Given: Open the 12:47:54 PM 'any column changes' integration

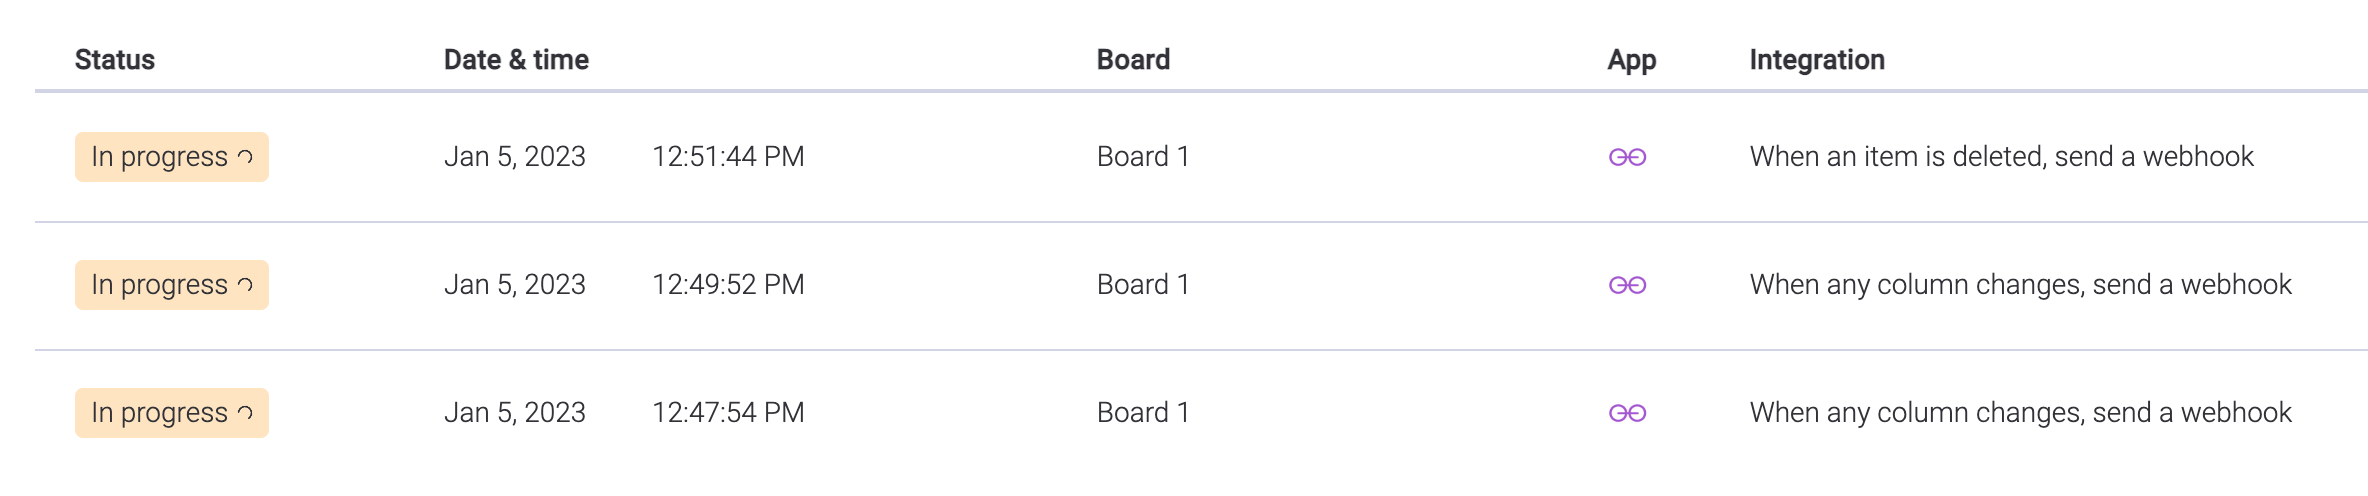Looking at the screenshot, I should [x=2020, y=413].
